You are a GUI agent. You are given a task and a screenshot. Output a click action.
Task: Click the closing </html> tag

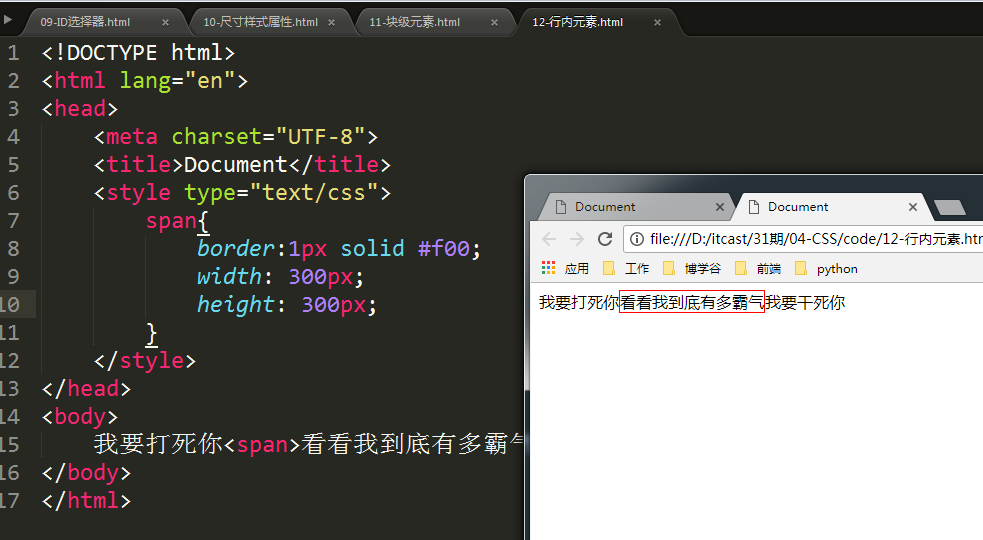[x=87, y=500]
